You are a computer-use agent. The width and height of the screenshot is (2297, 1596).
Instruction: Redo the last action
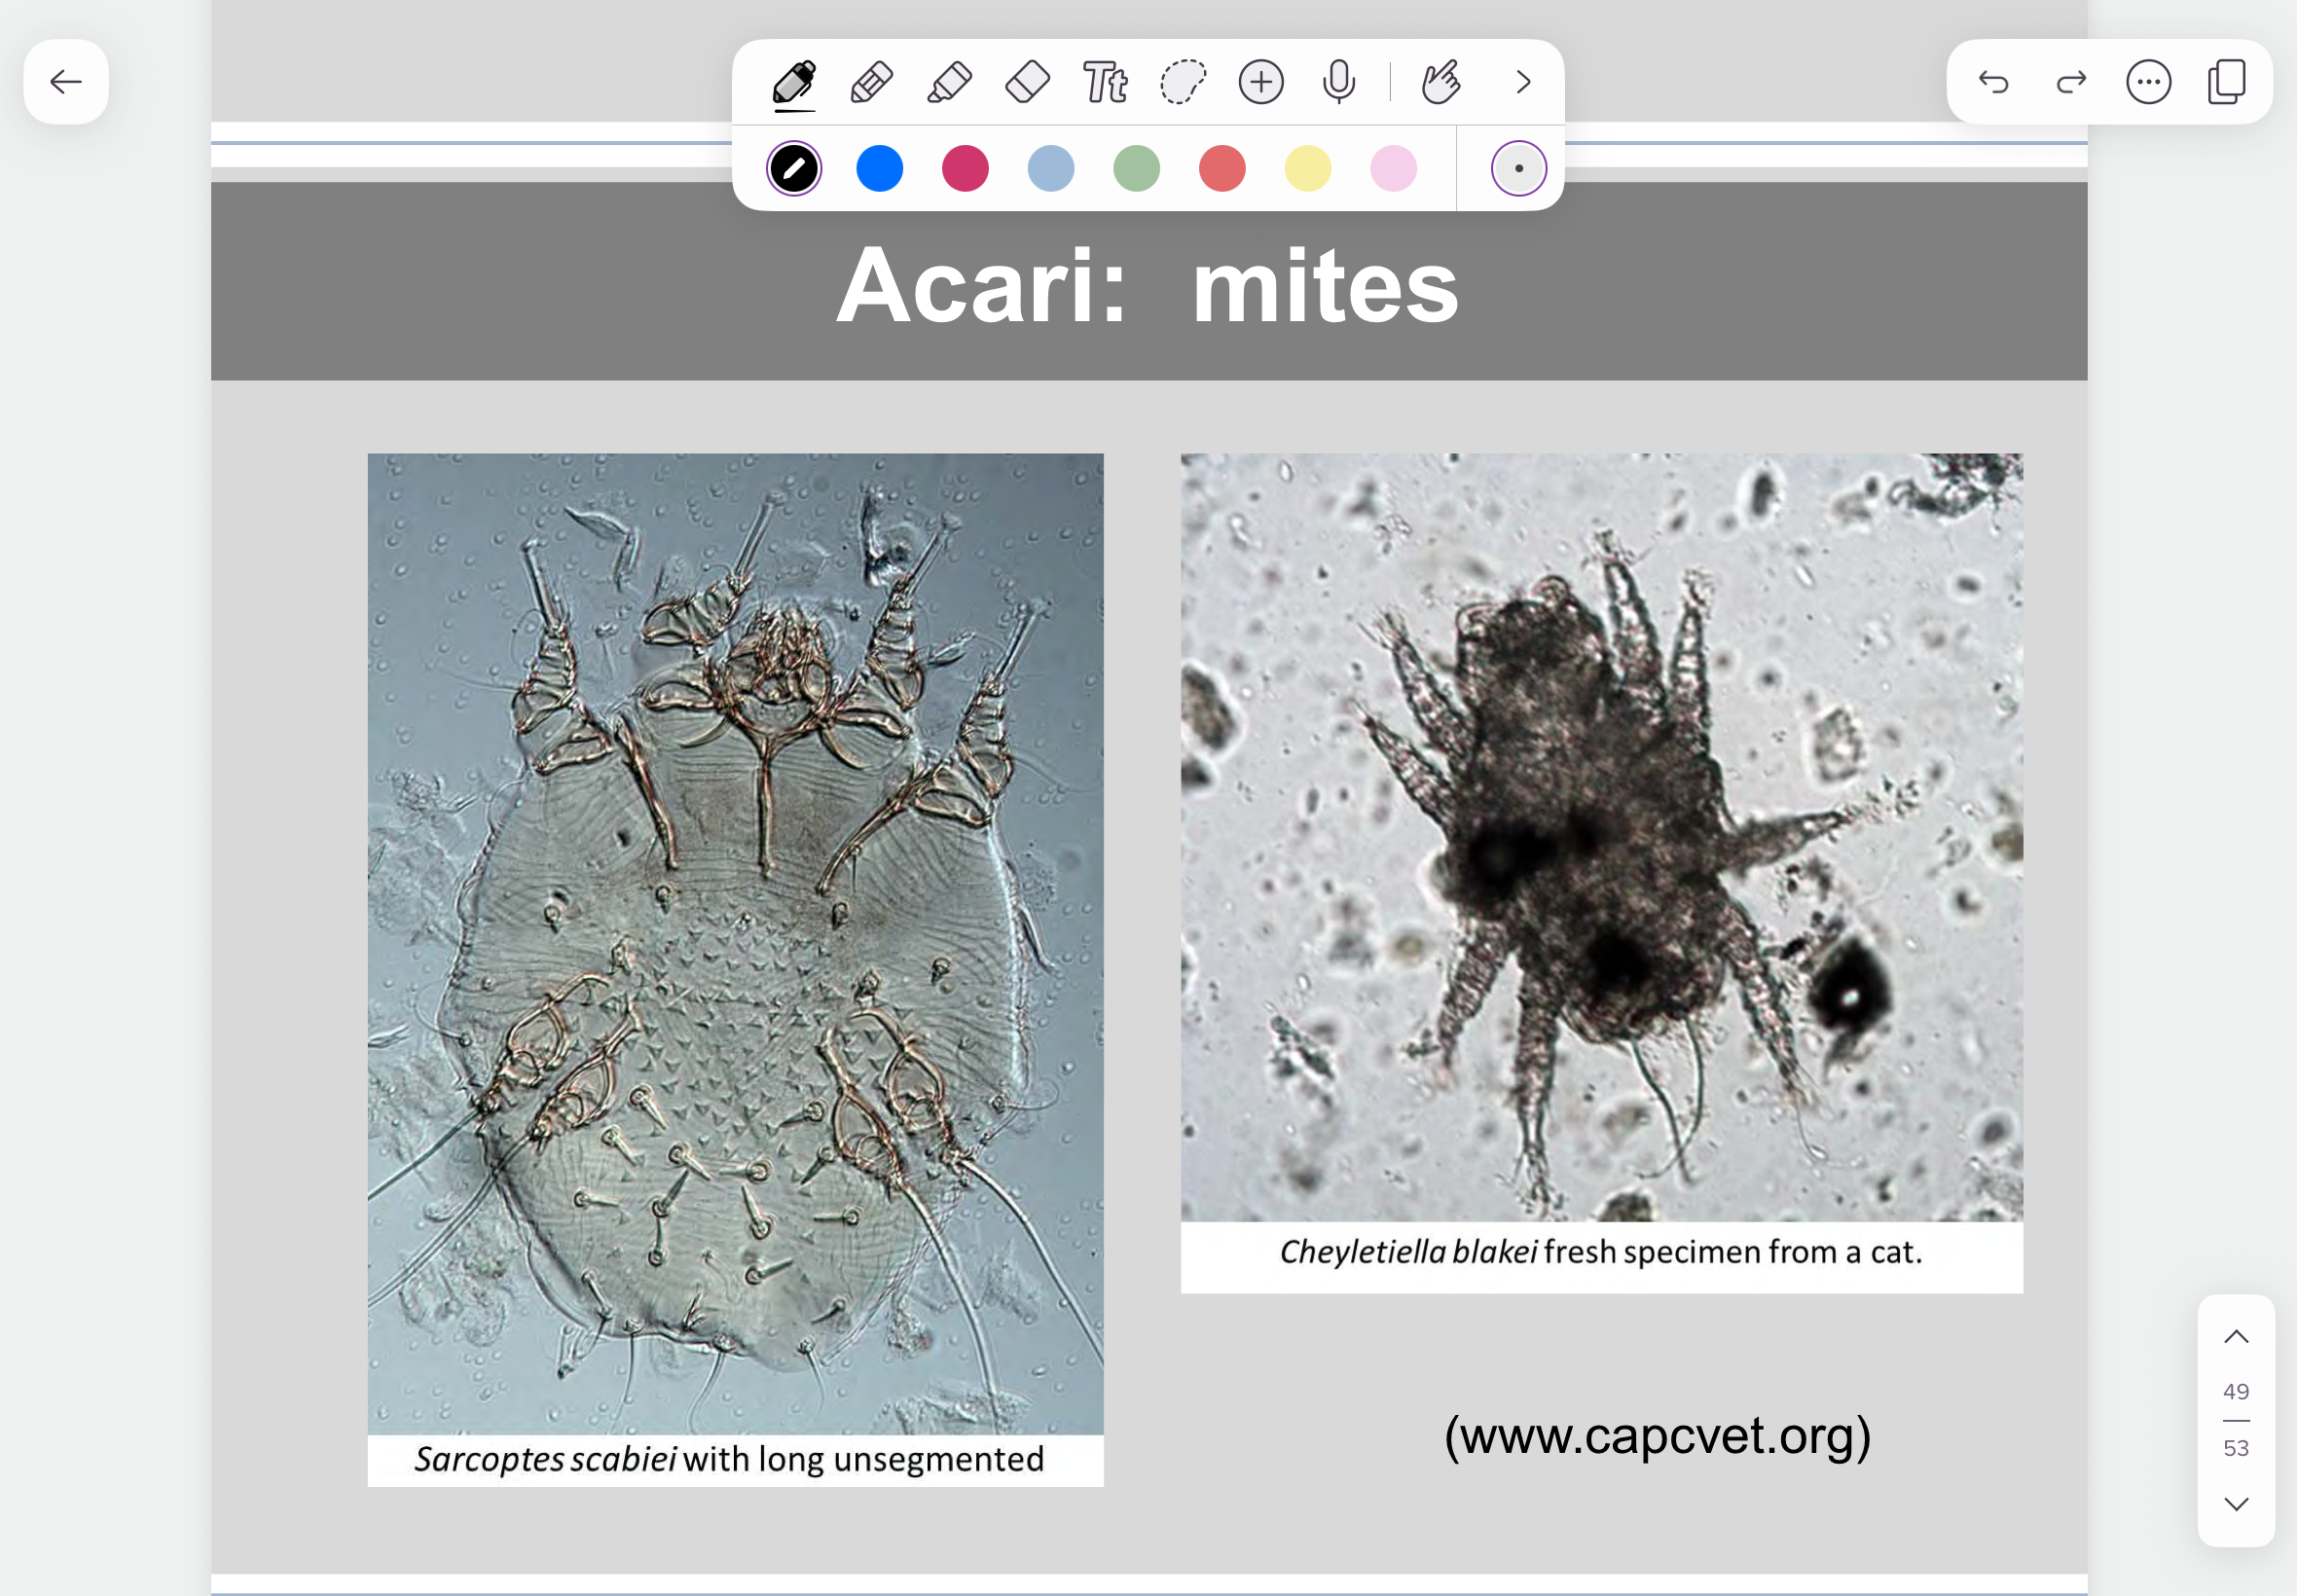2071,82
